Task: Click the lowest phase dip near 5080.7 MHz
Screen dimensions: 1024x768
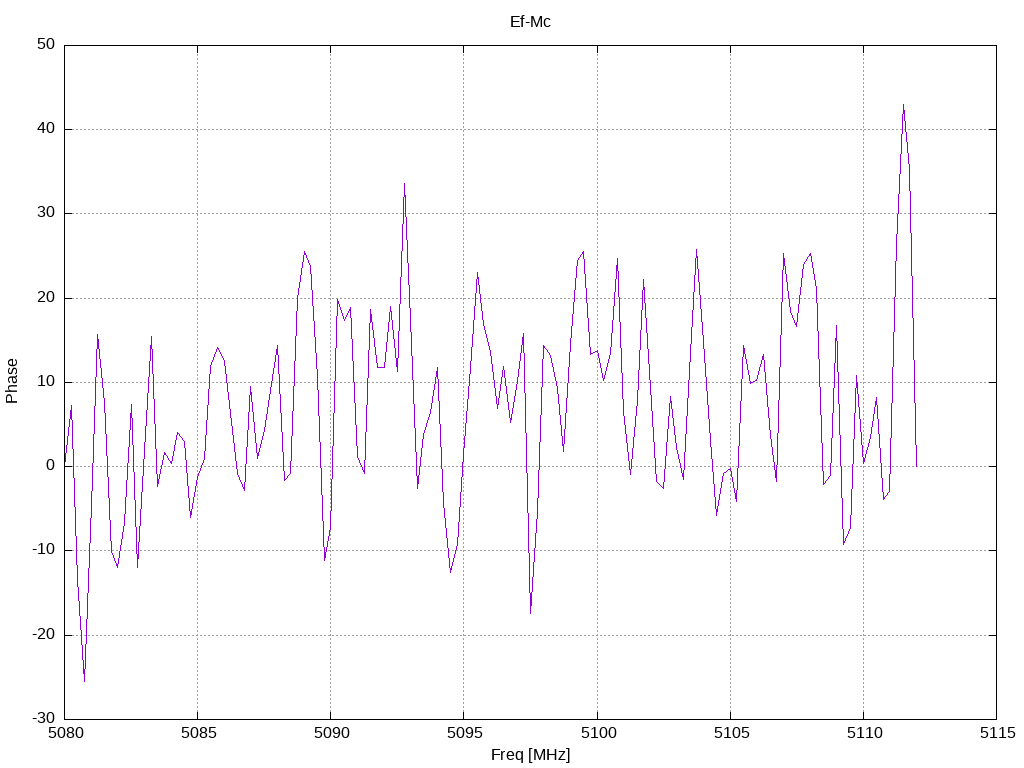Action: tap(84, 681)
